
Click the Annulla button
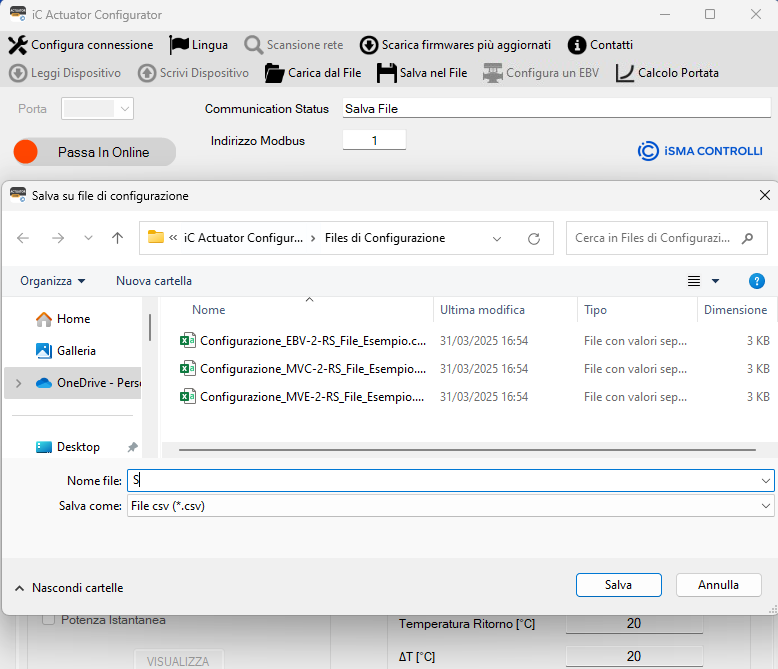[718, 585]
